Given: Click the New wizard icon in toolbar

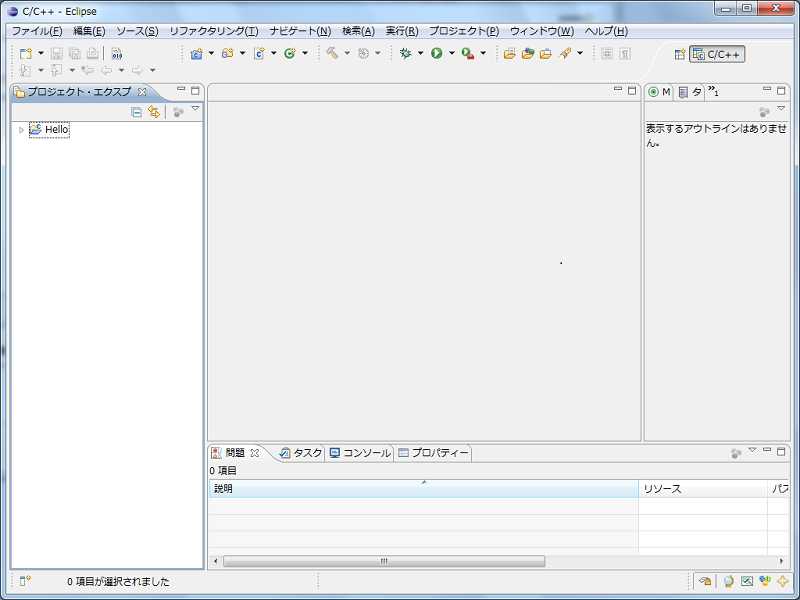Looking at the screenshot, I should click(x=26, y=53).
